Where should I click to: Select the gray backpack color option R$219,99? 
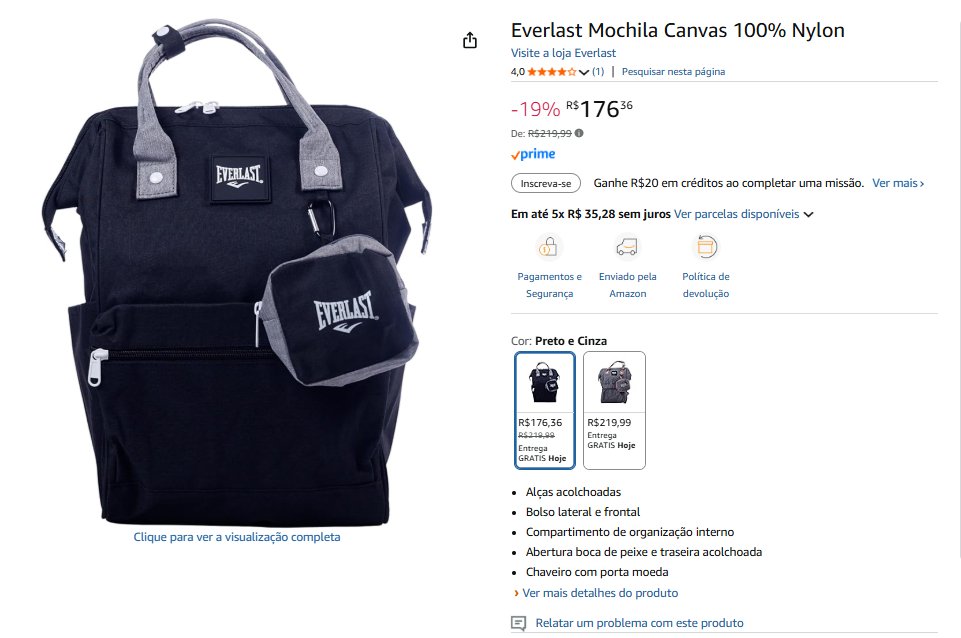click(614, 410)
